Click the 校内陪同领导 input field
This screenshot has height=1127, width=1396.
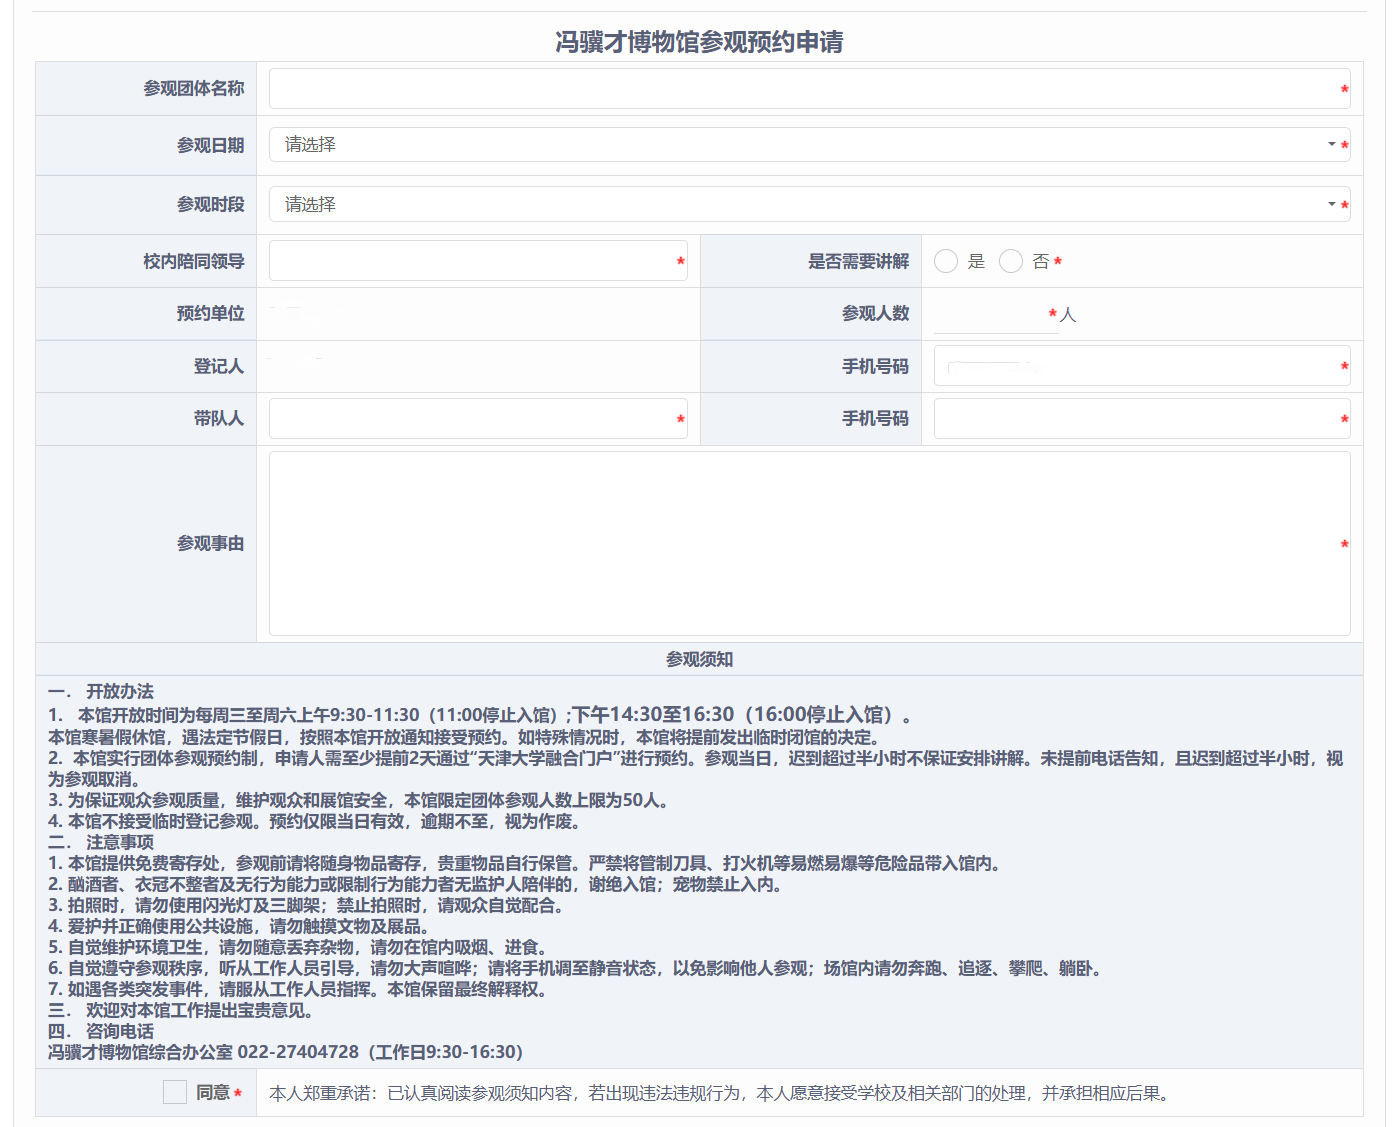coord(470,261)
